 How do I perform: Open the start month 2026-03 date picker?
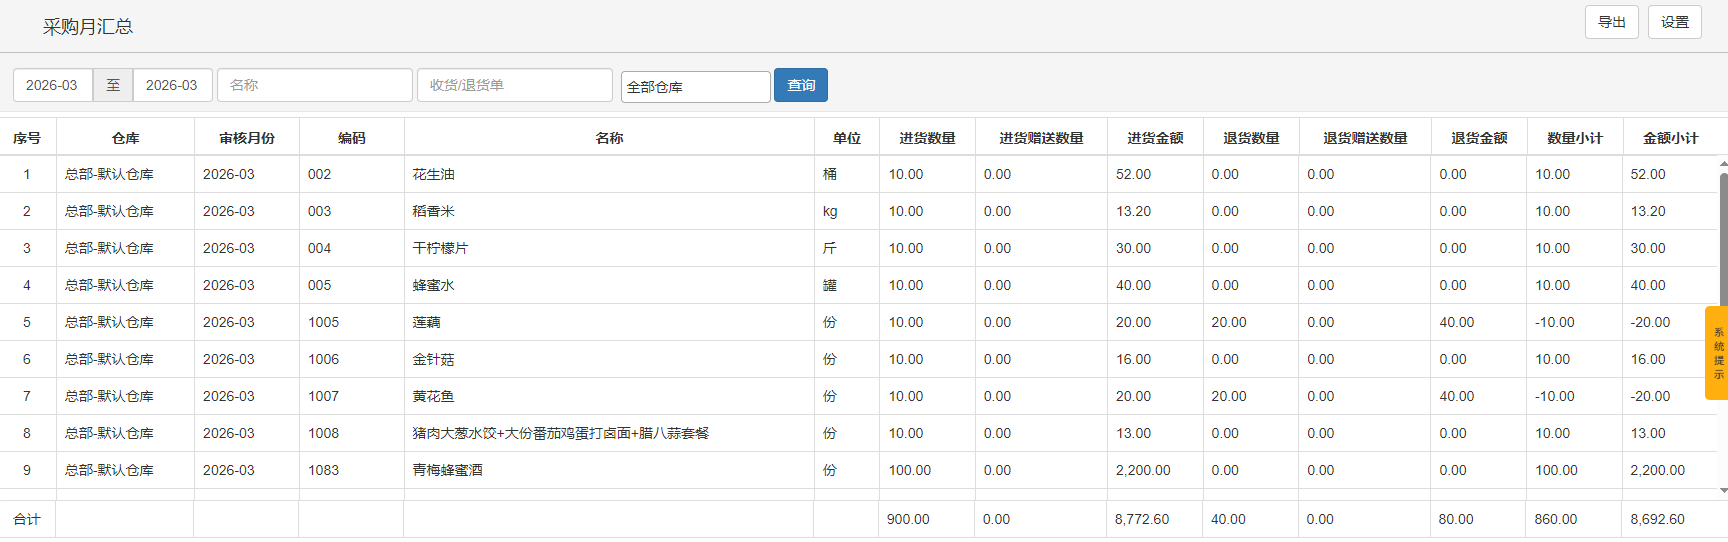[52, 85]
